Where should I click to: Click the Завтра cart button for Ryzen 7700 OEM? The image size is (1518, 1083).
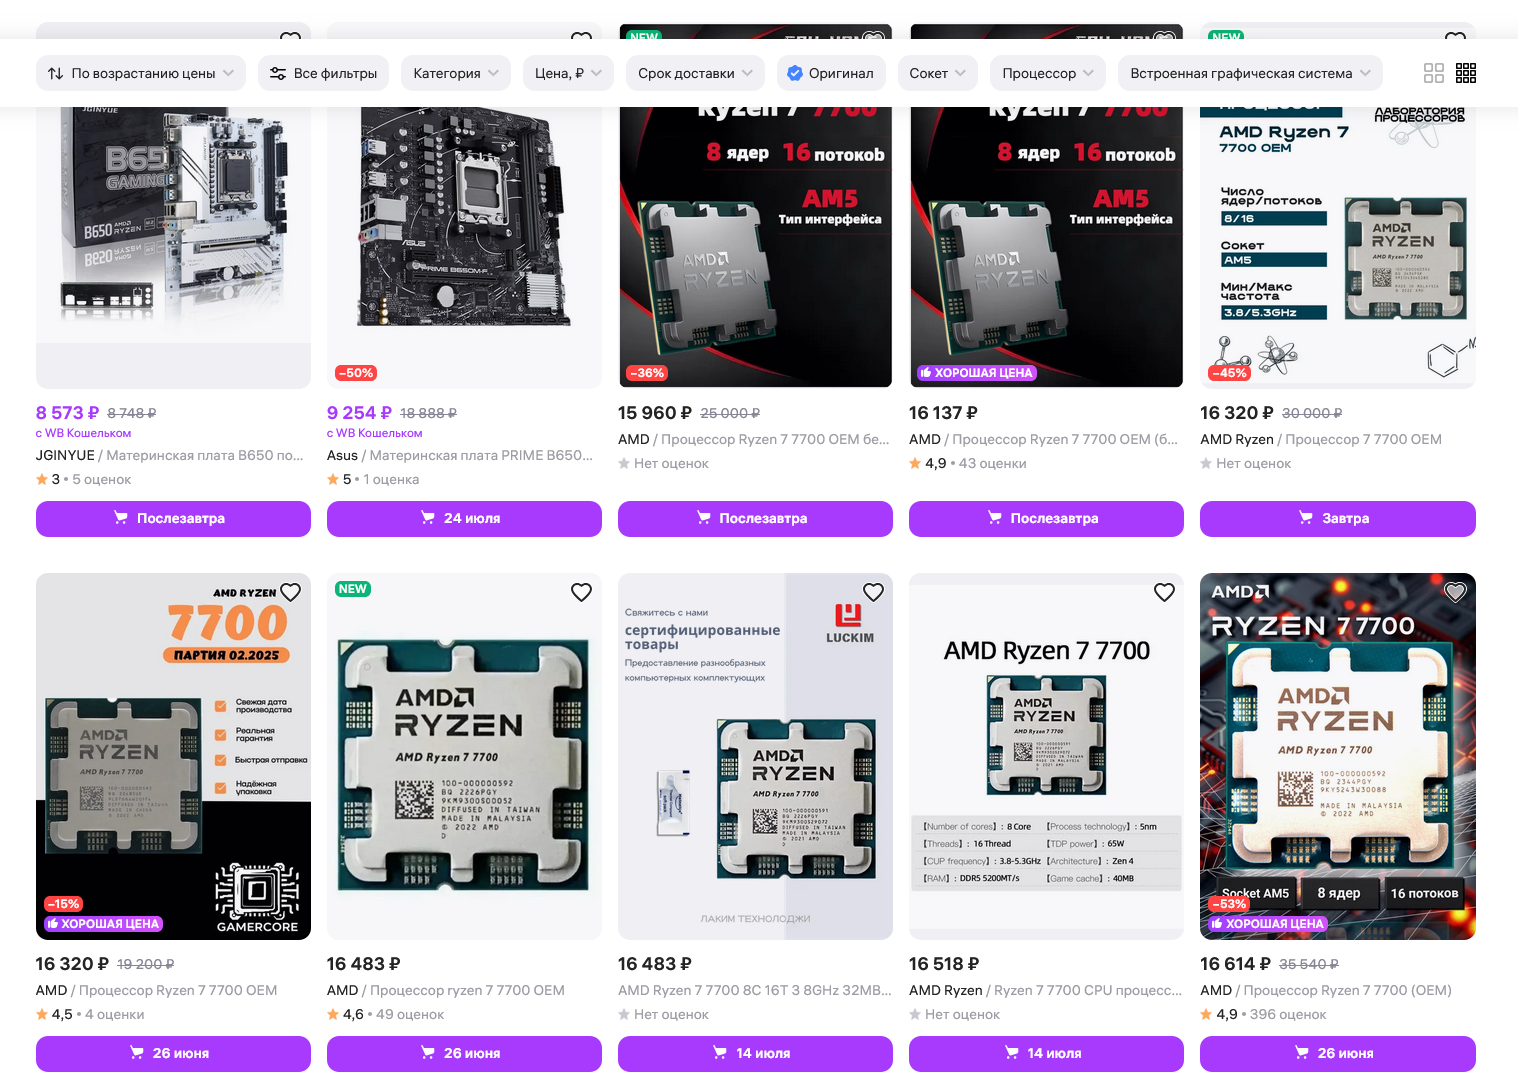coord(1338,518)
